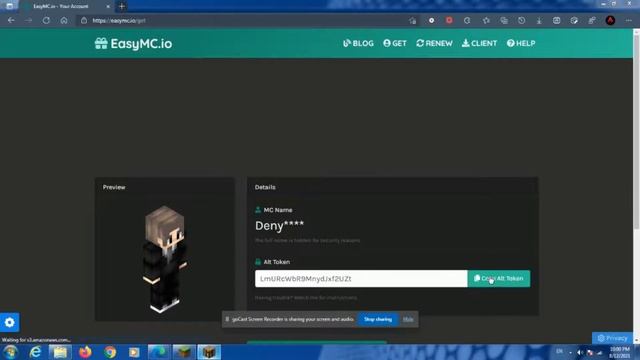Switch to Edge in taskbar
This screenshot has height=360, width=640.
coord(159,352)
